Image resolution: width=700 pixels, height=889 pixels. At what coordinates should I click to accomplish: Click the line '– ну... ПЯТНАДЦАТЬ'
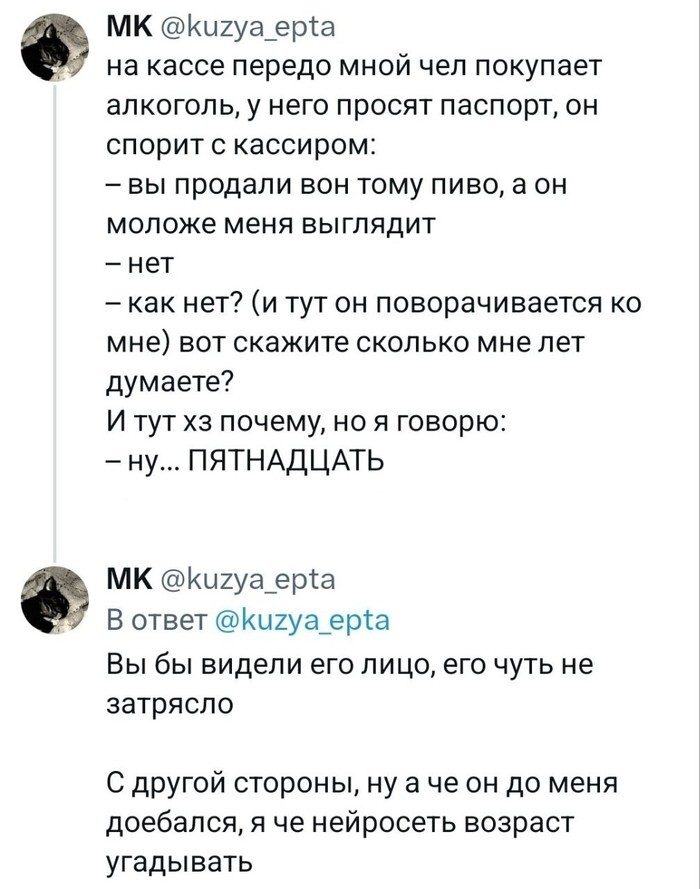(243, 460)
